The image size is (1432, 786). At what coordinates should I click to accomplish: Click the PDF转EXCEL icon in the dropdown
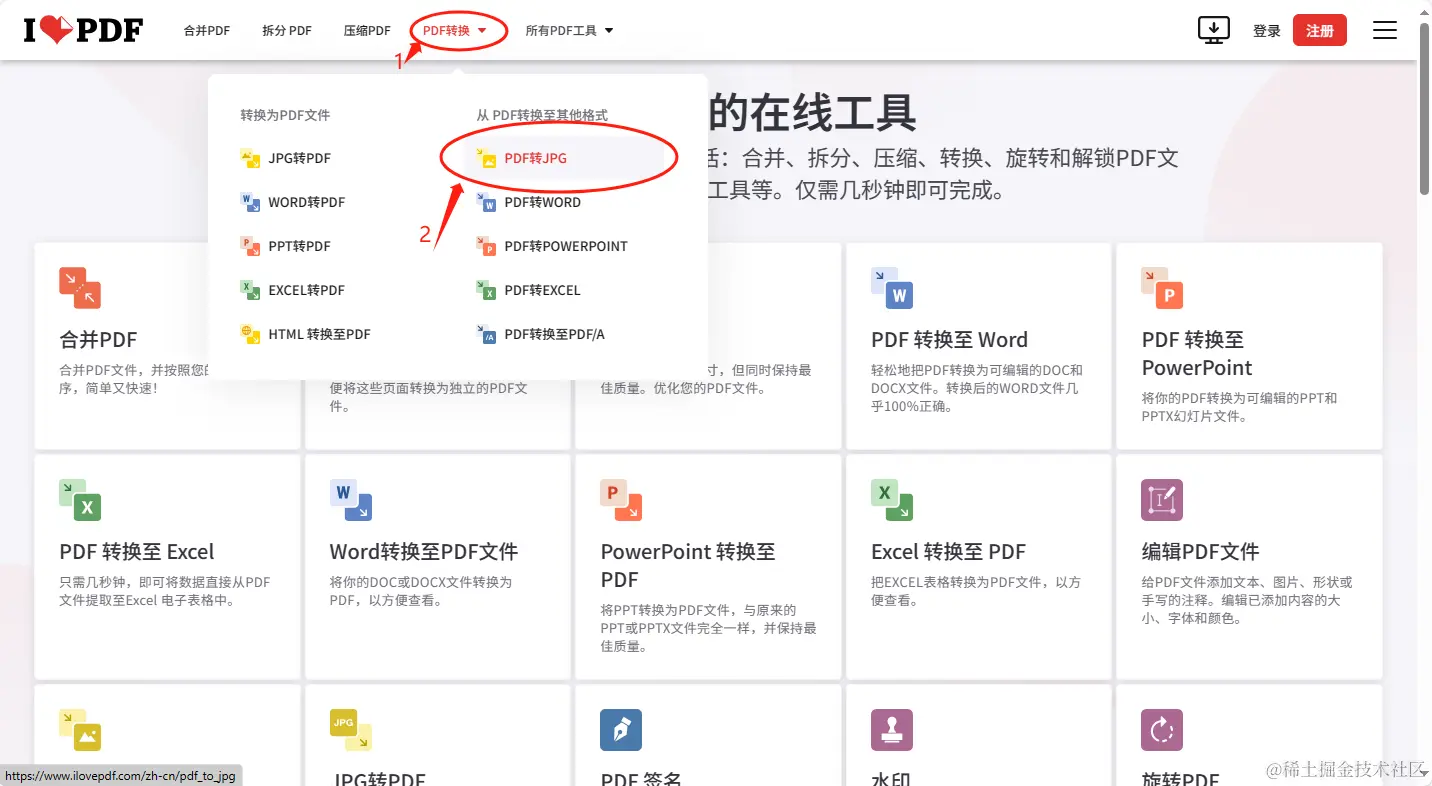(x=486, y=290)
